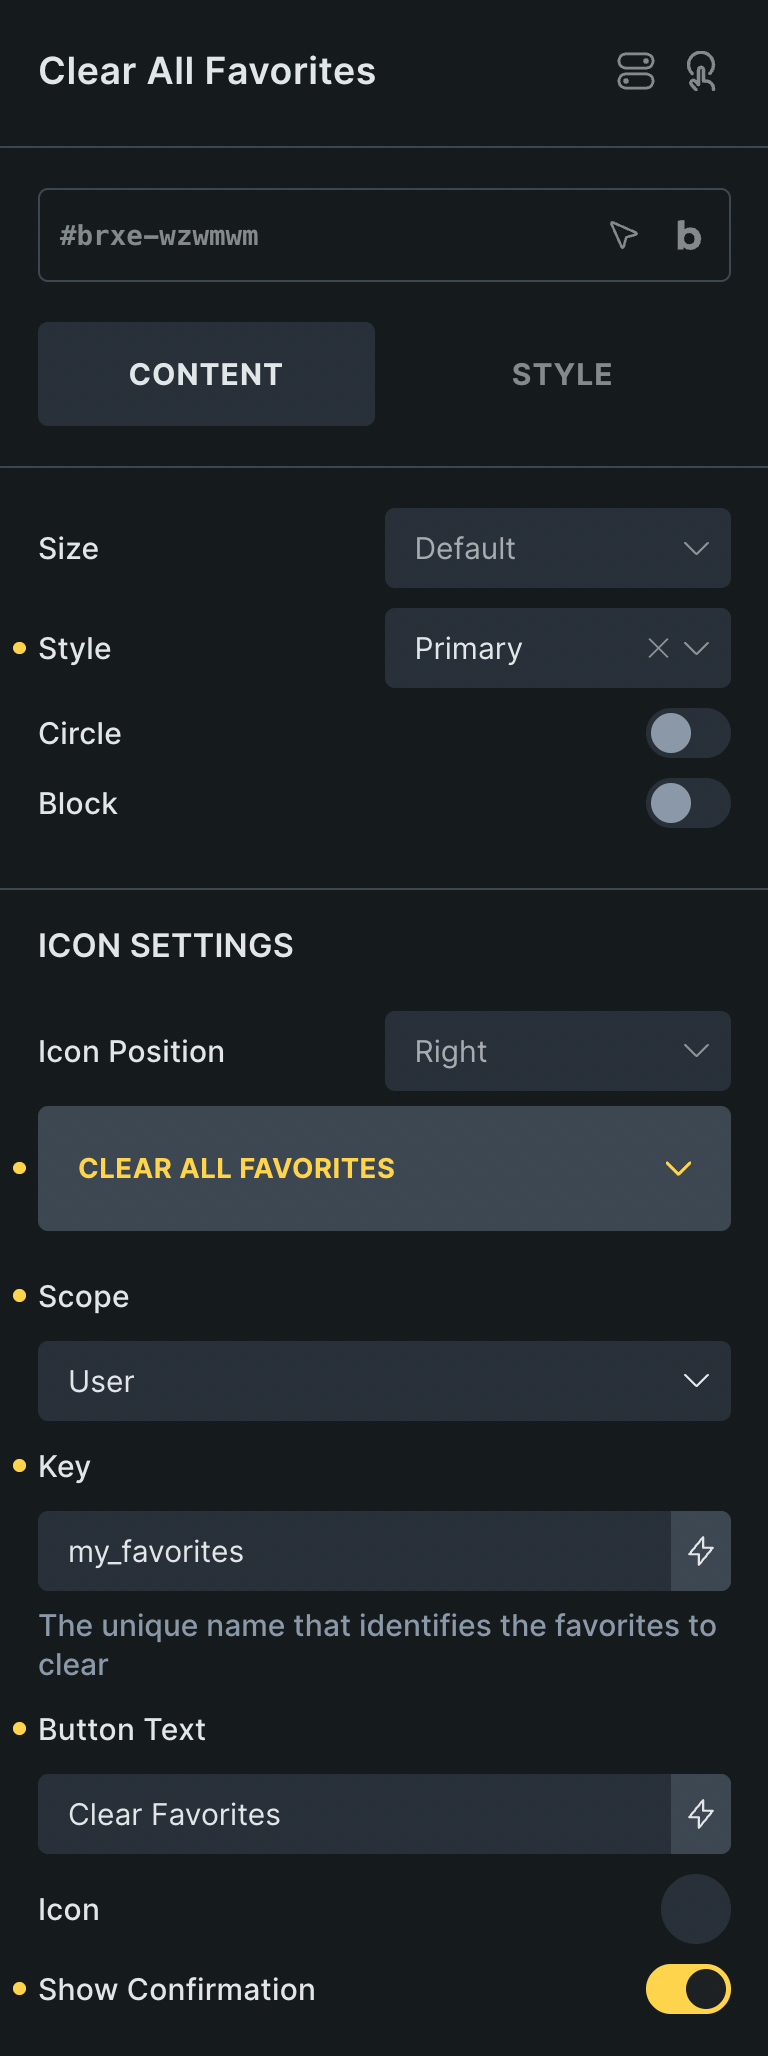768x2056 pixels.
Task: Click the Icon circle swatch
Action: (695, 1909)
